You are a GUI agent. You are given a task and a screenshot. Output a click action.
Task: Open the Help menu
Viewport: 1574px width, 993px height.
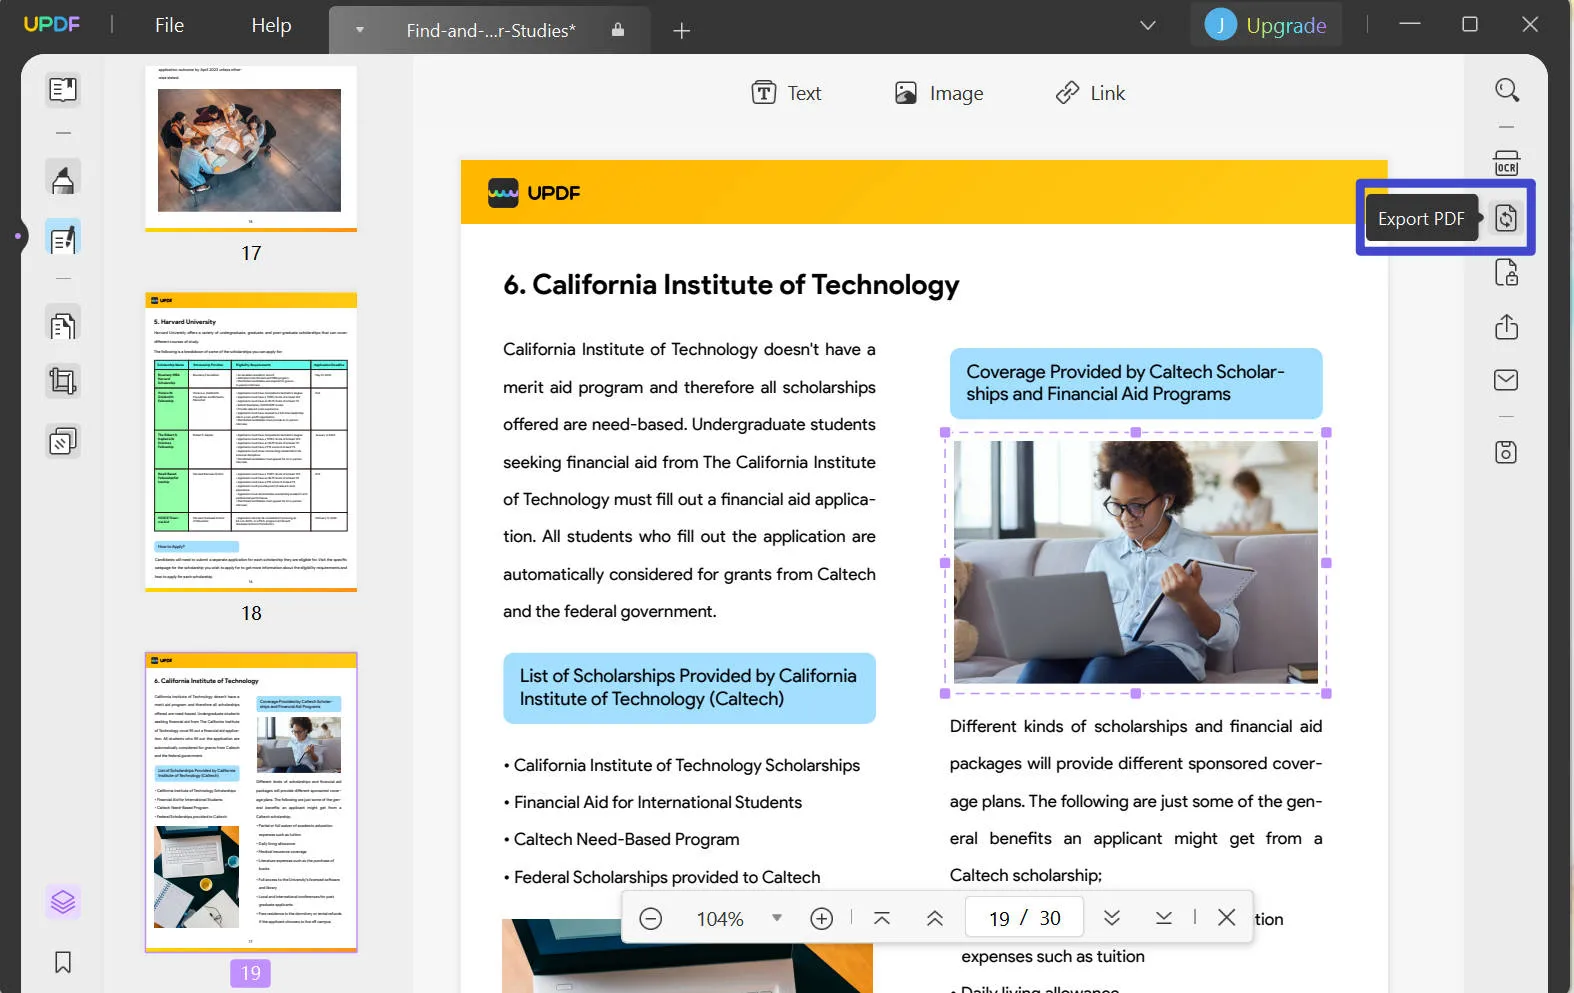[271, 25]
